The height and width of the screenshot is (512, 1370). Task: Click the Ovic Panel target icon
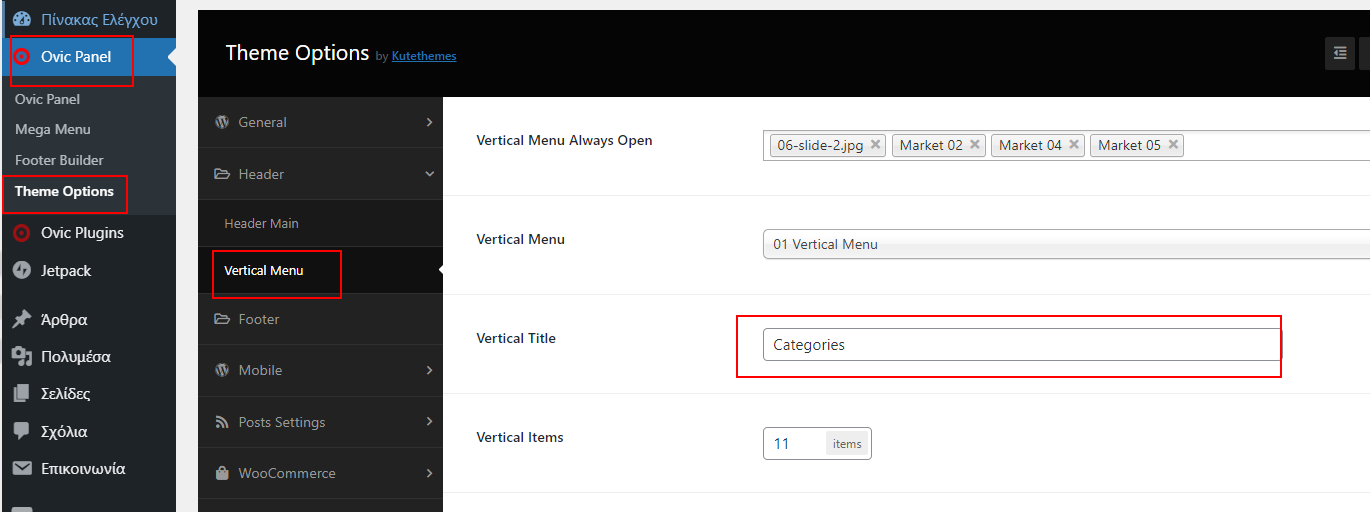point(22,57)
